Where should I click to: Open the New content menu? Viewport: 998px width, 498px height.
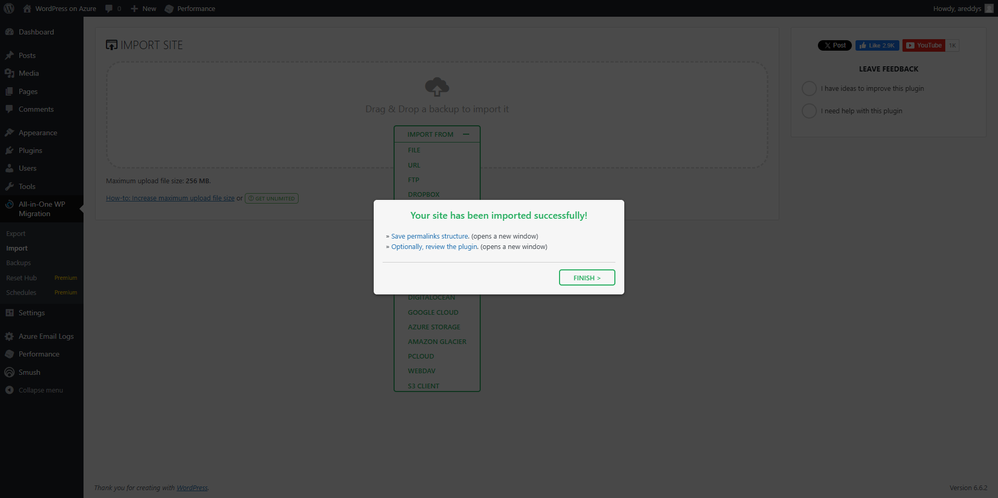pos(143,8)
